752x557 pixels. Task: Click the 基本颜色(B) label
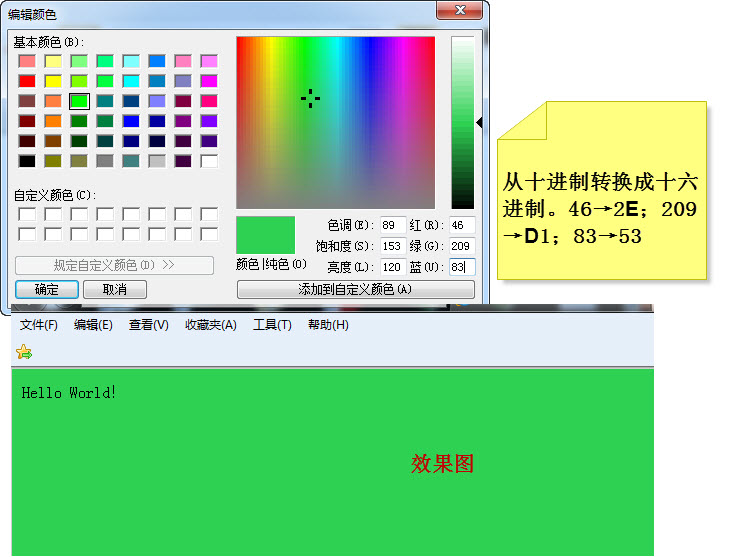[x=48, y=42]
